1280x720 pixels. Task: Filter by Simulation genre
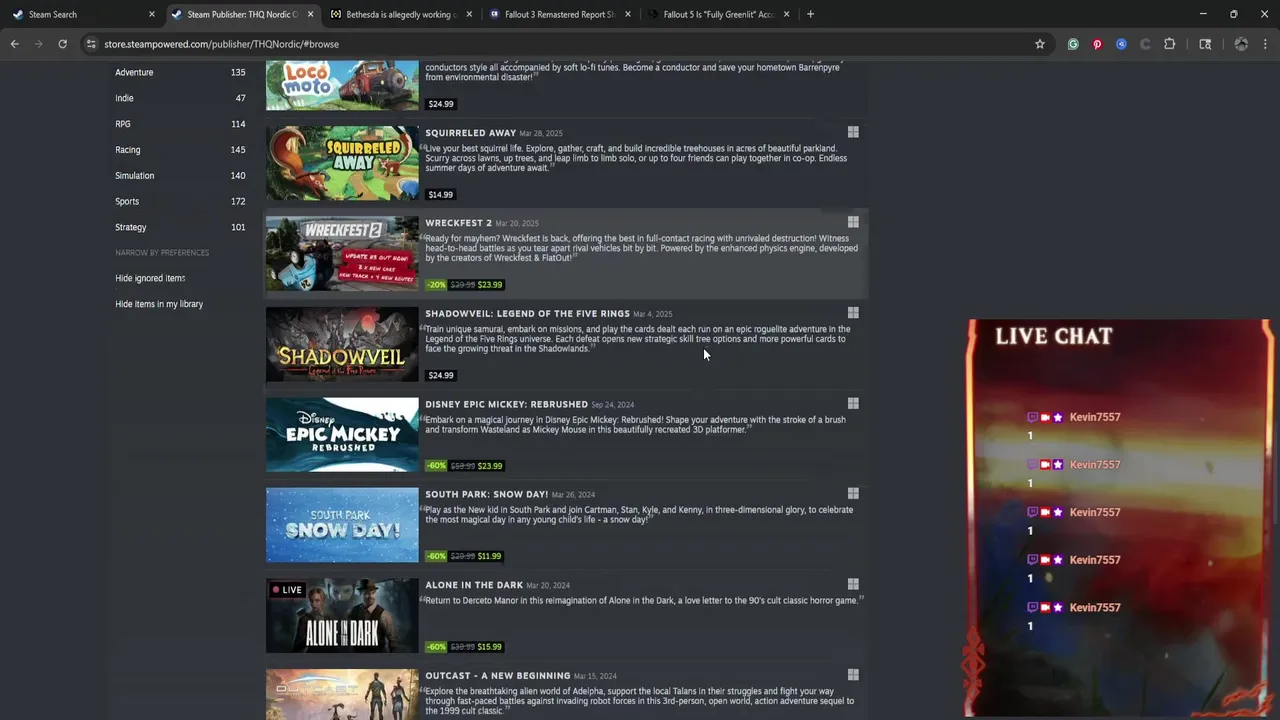click(135, 176)
